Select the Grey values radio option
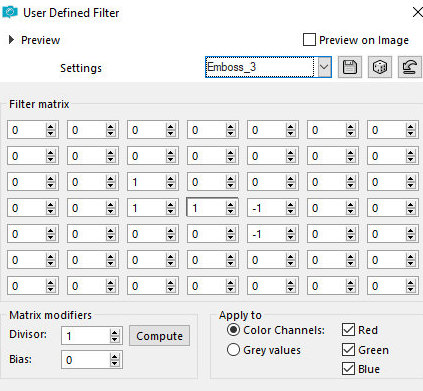 pyautogui.click(x=233, y=350)
